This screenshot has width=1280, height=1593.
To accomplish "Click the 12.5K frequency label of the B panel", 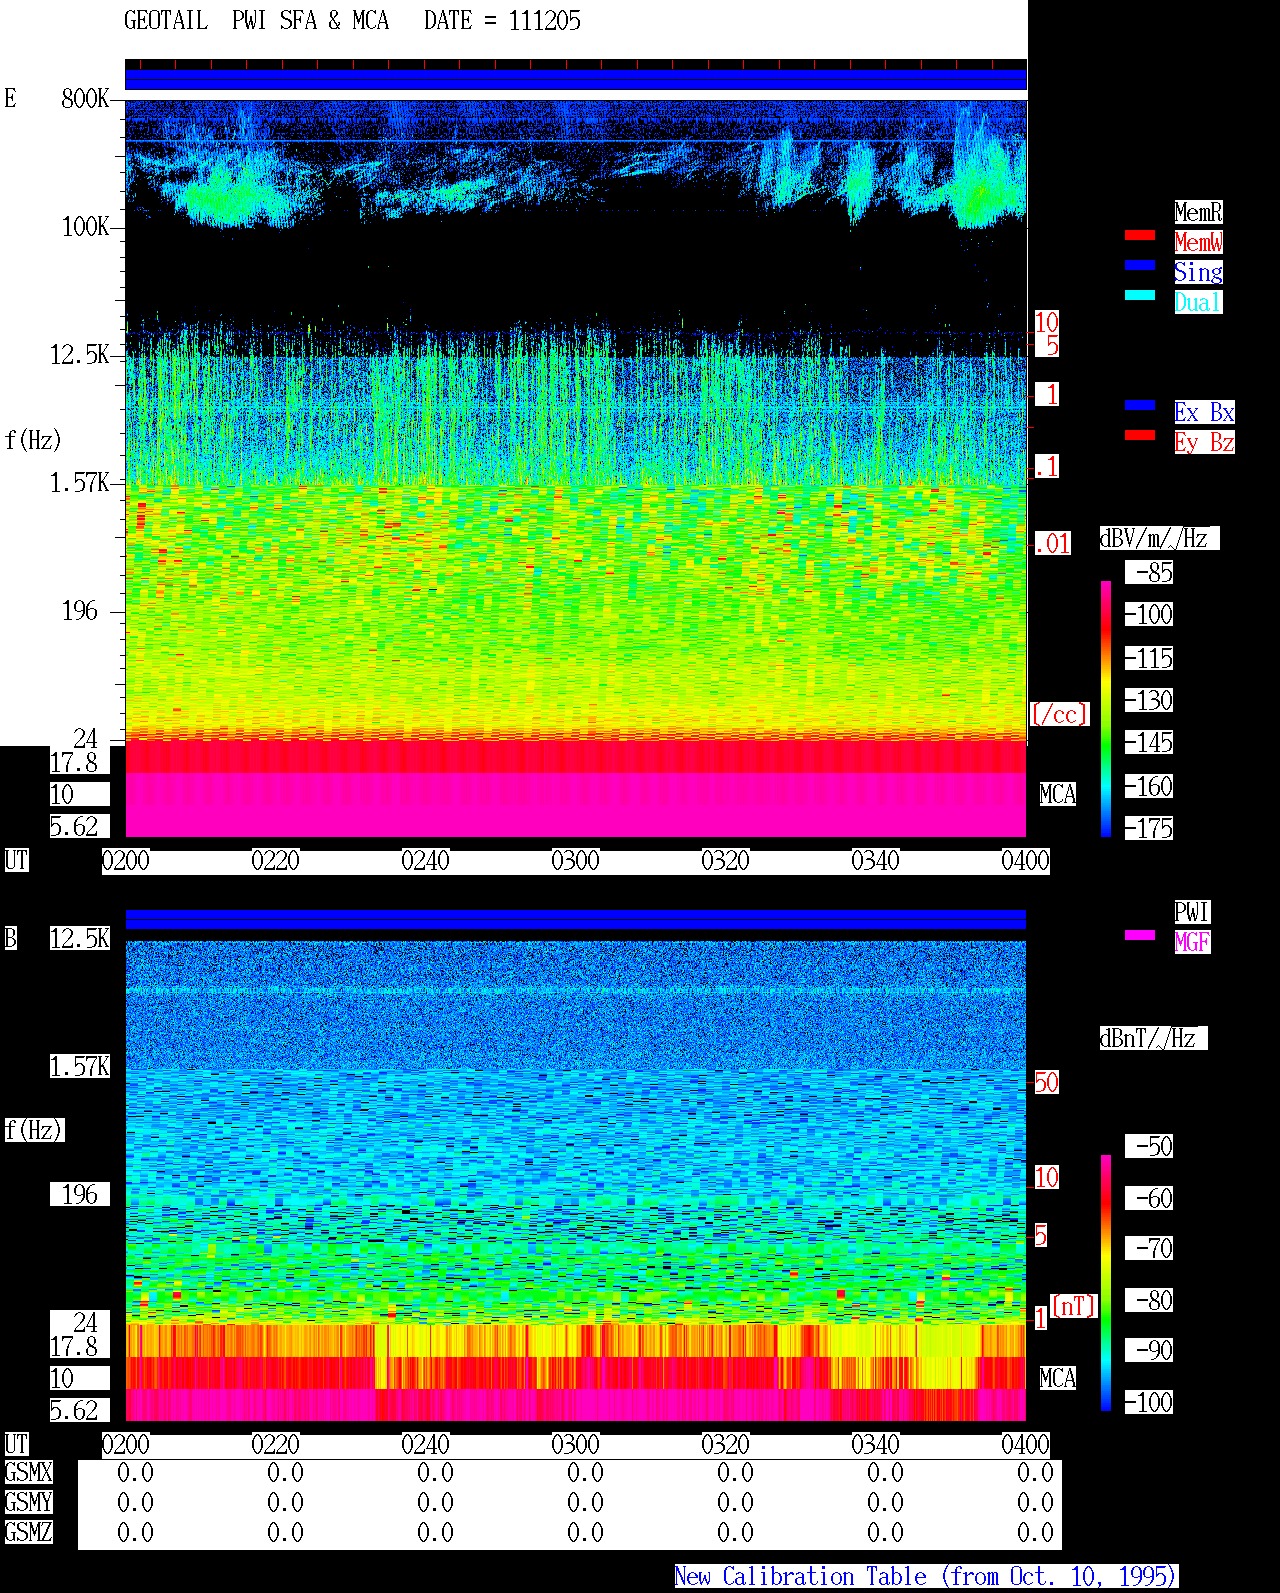I will (79, 939).
